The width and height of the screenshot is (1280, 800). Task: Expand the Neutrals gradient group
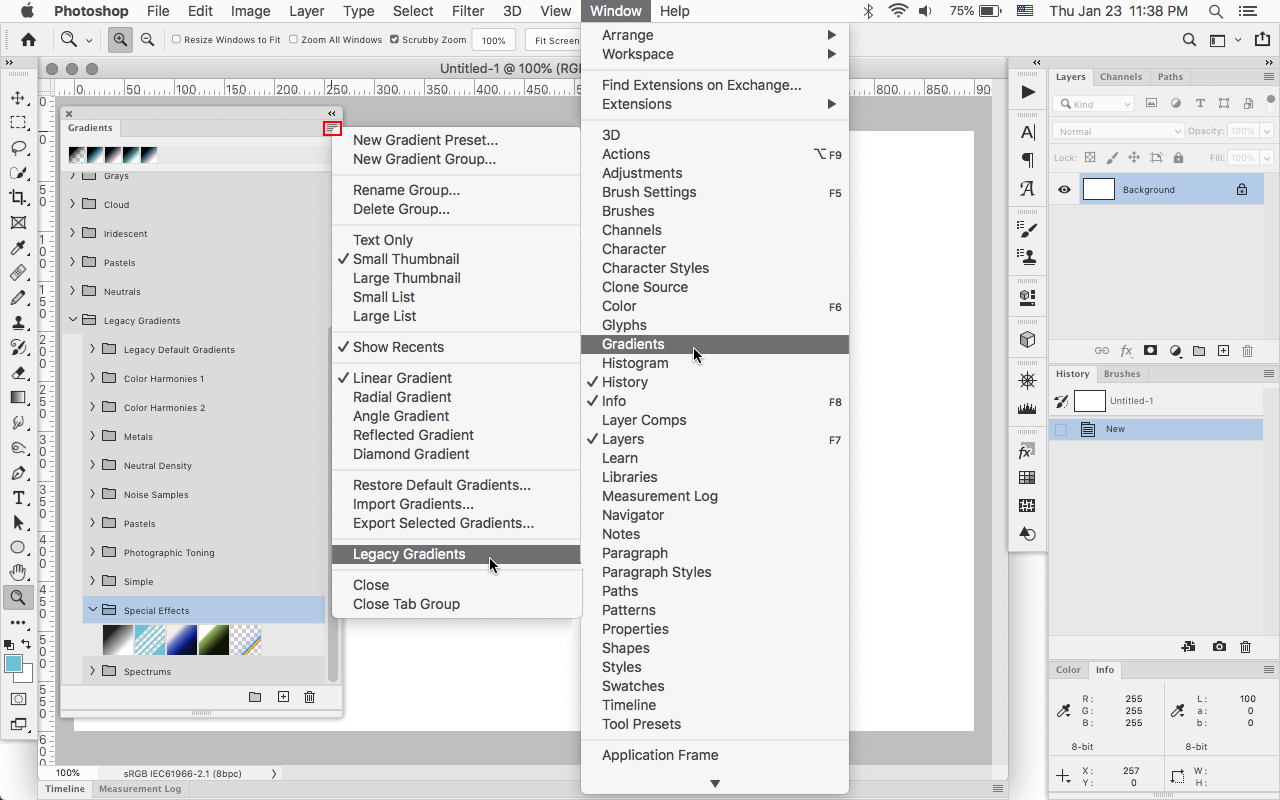point(73,291)
